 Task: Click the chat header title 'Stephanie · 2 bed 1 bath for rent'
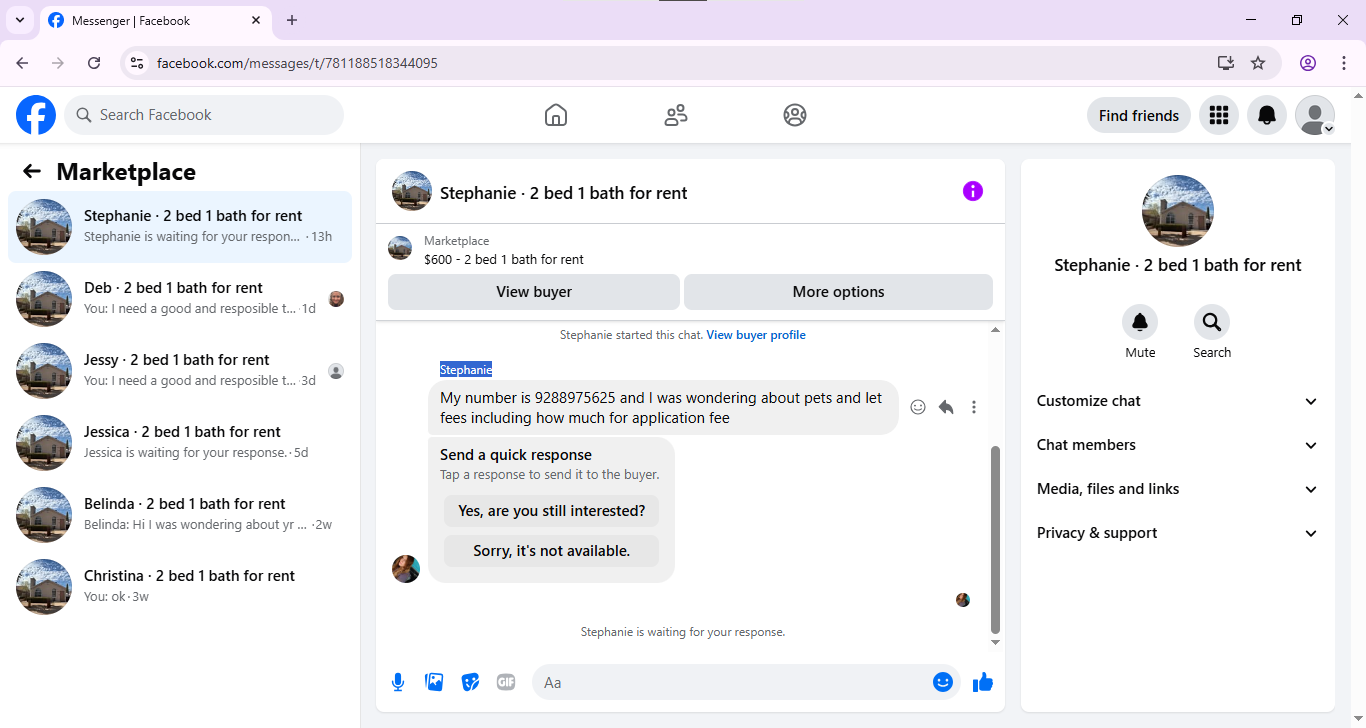[564, 193]
